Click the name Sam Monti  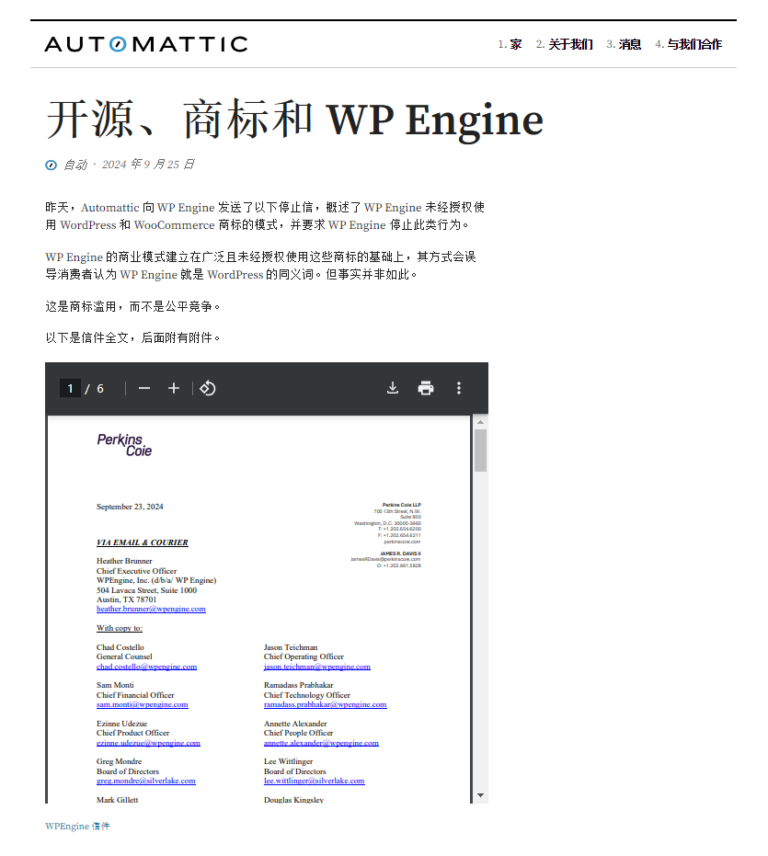point(115,685)
